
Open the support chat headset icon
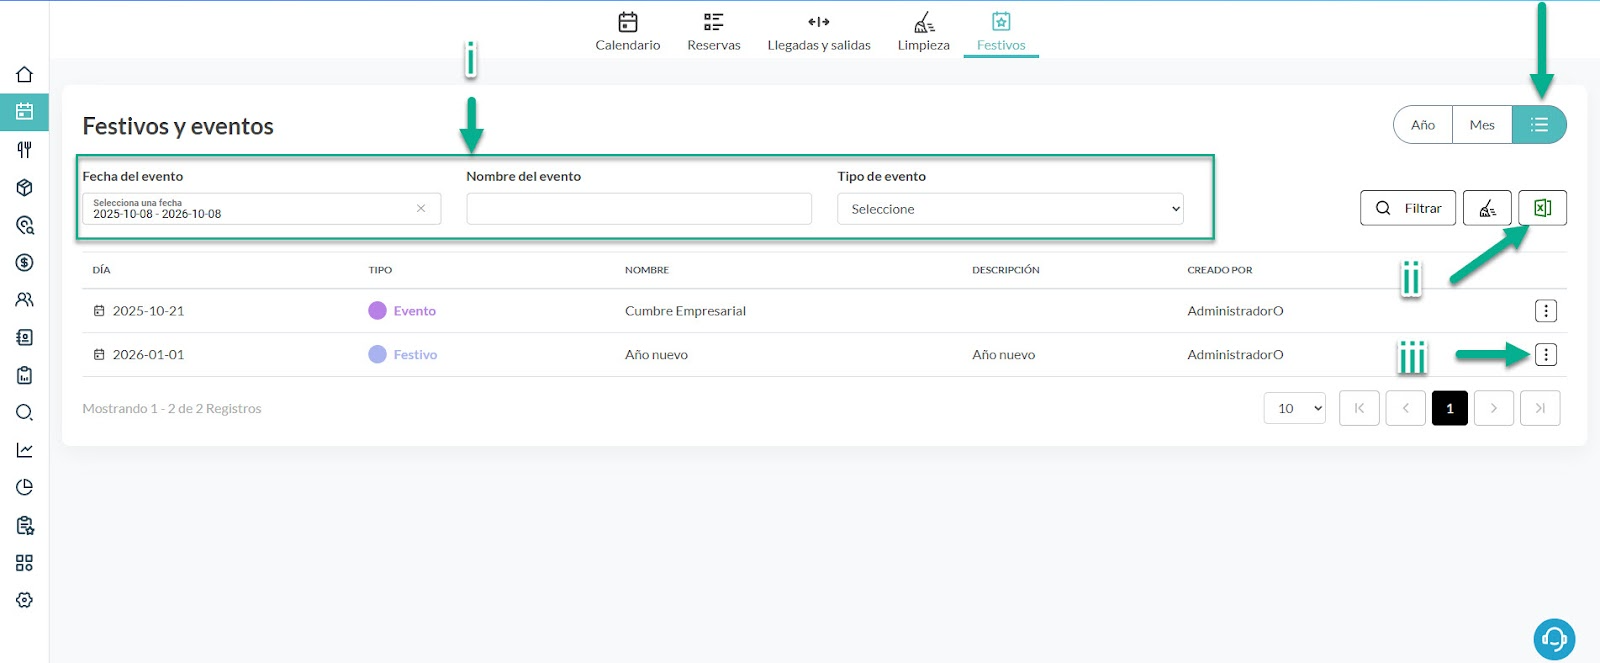click(1554, 638)
